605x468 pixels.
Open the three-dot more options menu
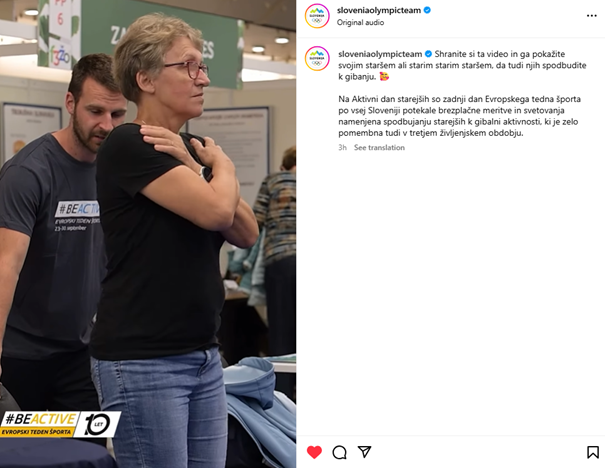[591, 16]
